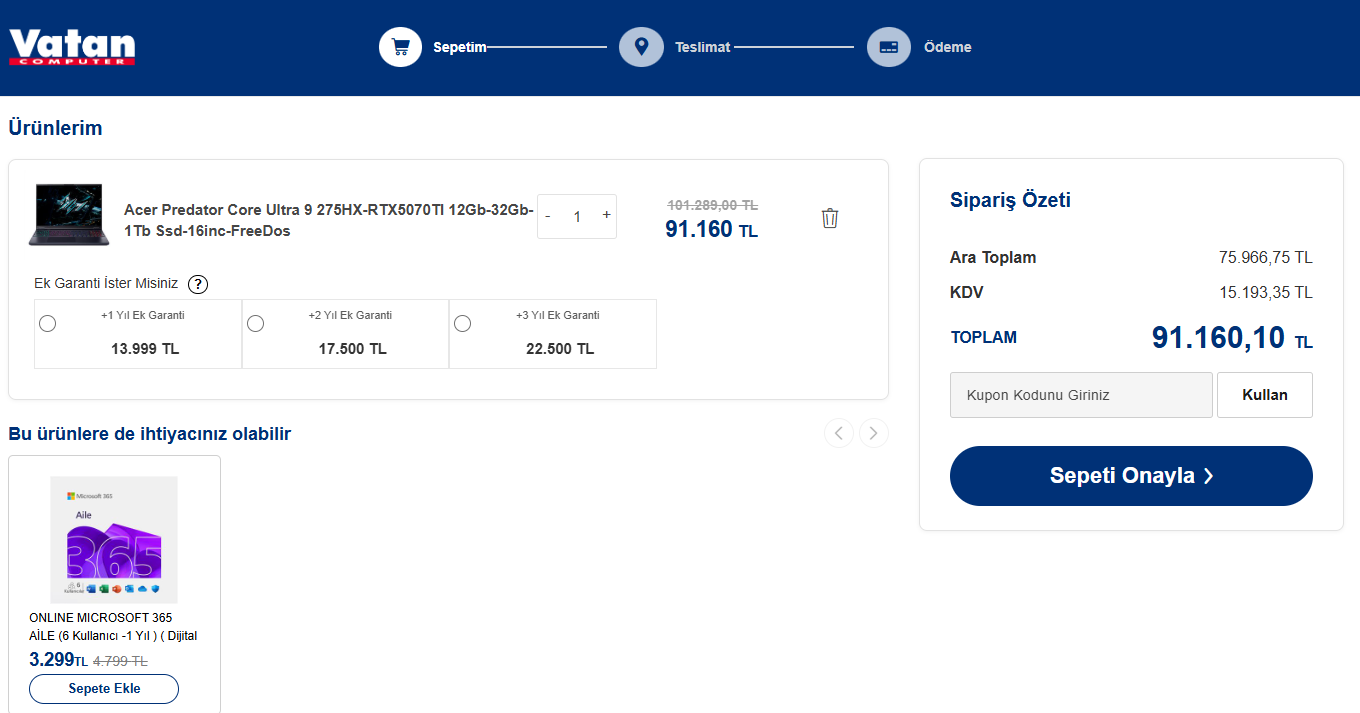This screenshot has height=713, width=1360.
Task: Click the Ara Toplam value 75.966,75 TL
Action: [1266, 257]
